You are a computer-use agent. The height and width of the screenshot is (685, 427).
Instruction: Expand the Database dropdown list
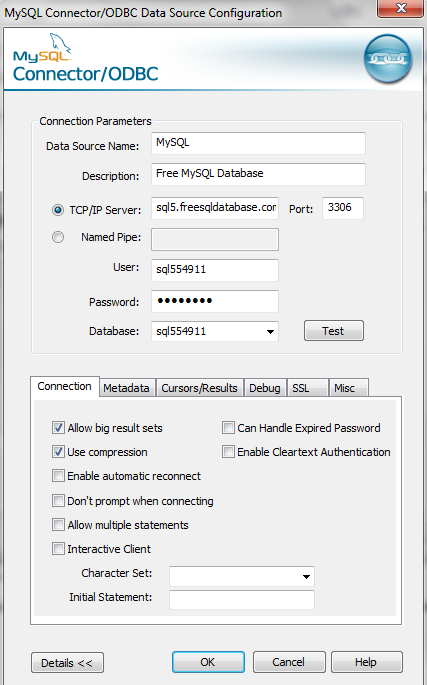click(x=271, y=332)
